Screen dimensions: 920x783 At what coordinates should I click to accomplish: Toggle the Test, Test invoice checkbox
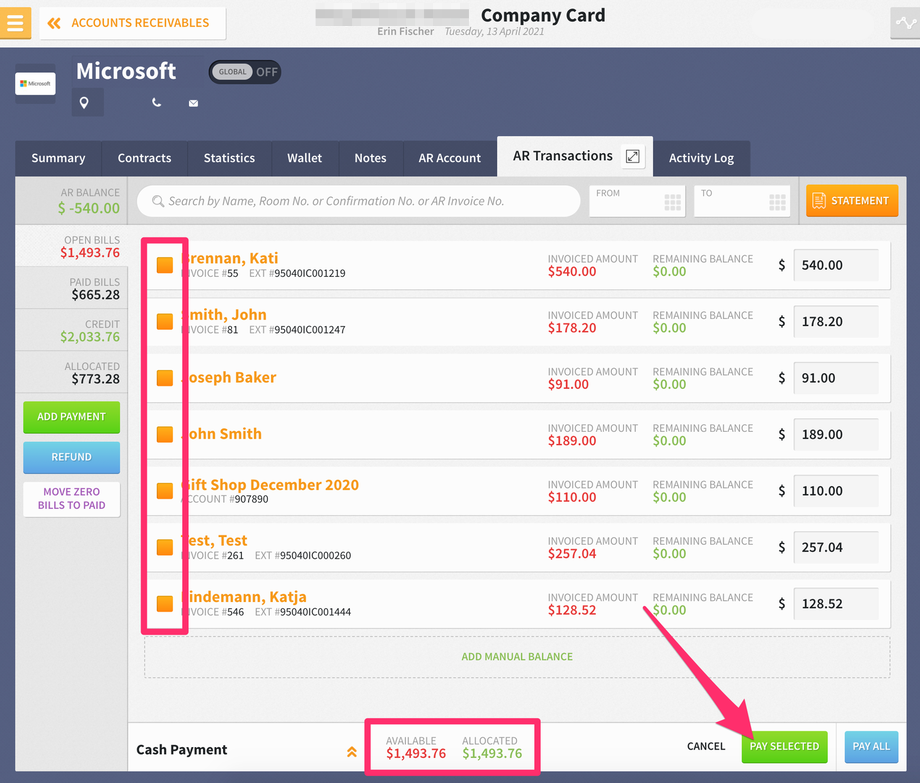coord(165,547)
